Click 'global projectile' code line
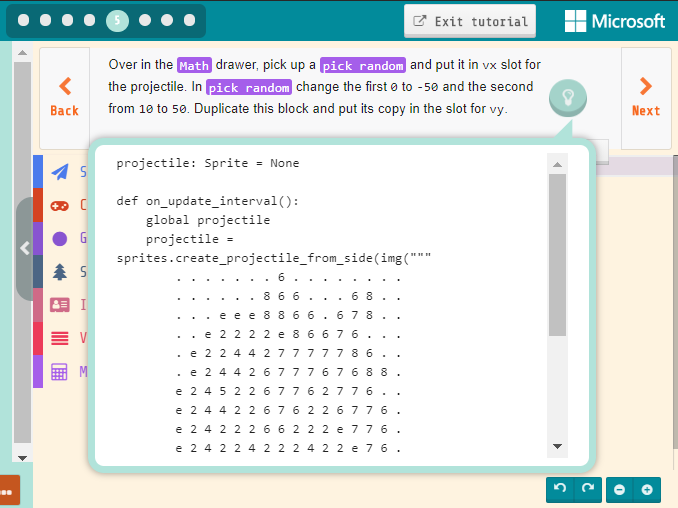This screenshot has height=508, width=678. pyautogui.click(x=208, y=220)
